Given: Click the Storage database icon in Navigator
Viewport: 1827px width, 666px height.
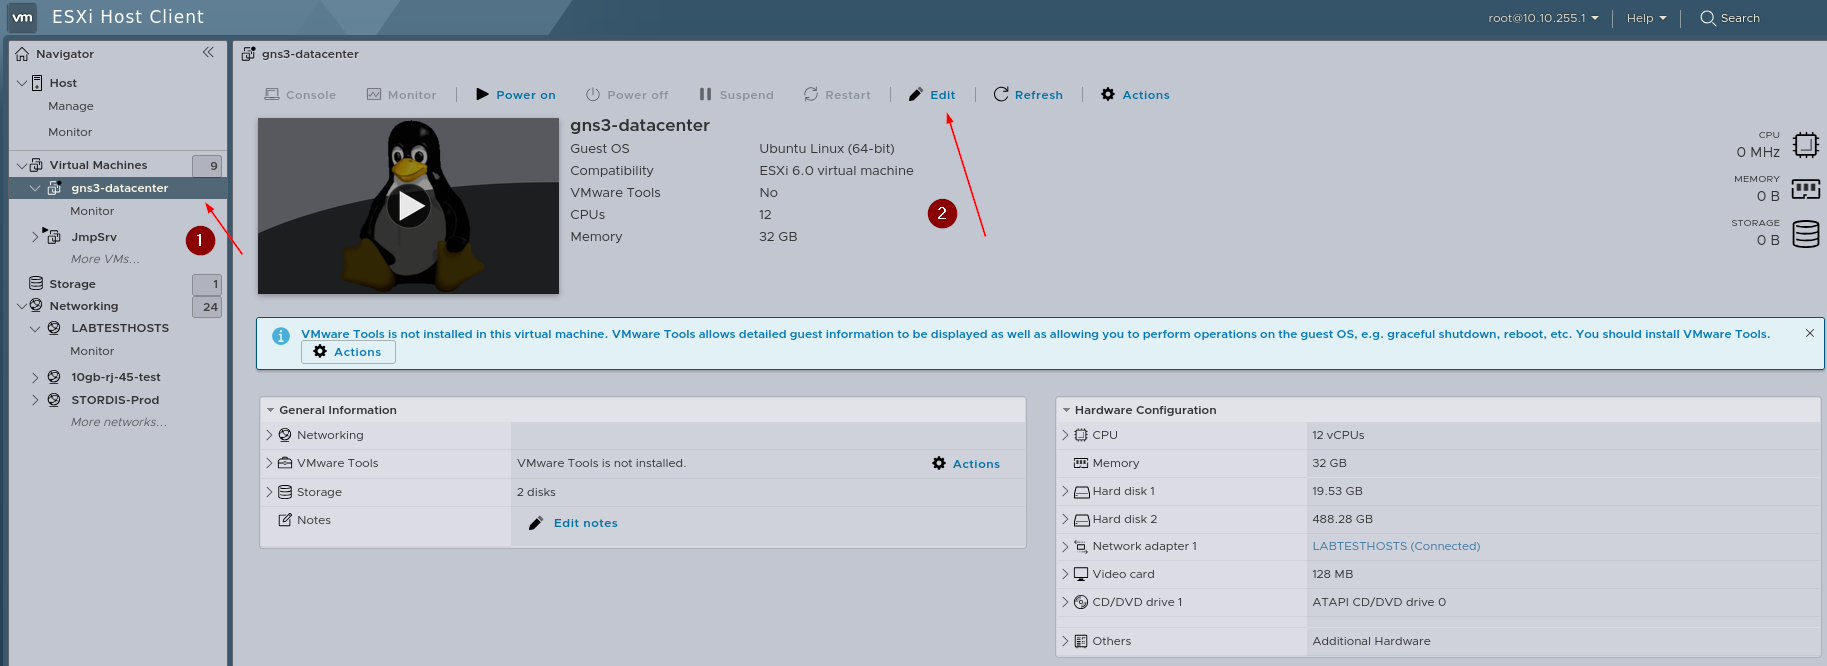Looking at the screenshot, I should coord(36,284).
